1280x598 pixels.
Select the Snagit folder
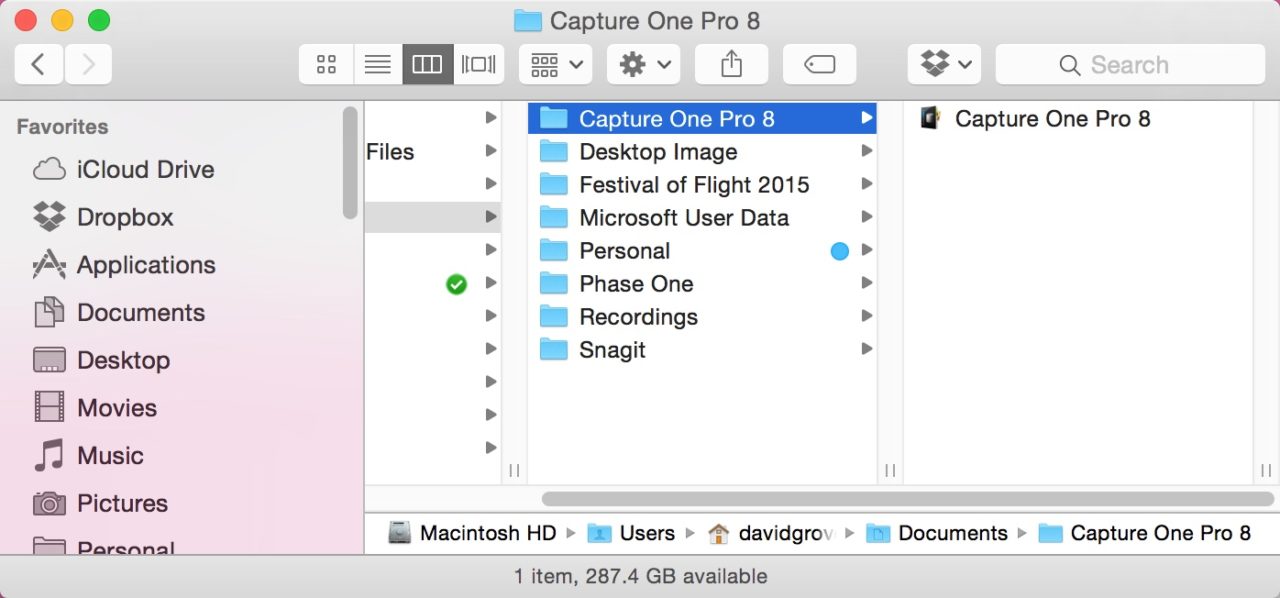click(x=702, y=350)
